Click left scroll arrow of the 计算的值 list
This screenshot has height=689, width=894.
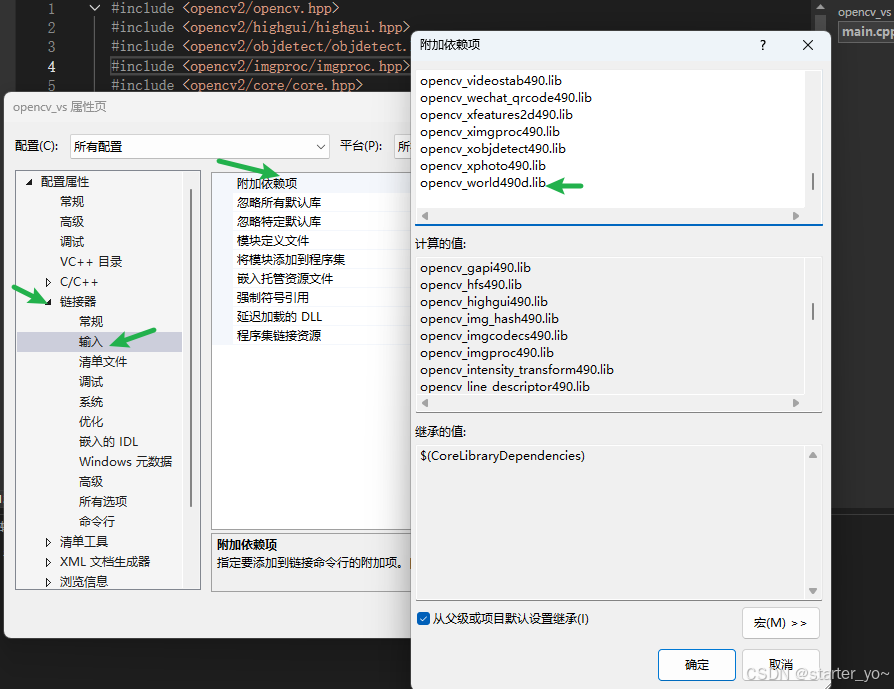(424, 403)
